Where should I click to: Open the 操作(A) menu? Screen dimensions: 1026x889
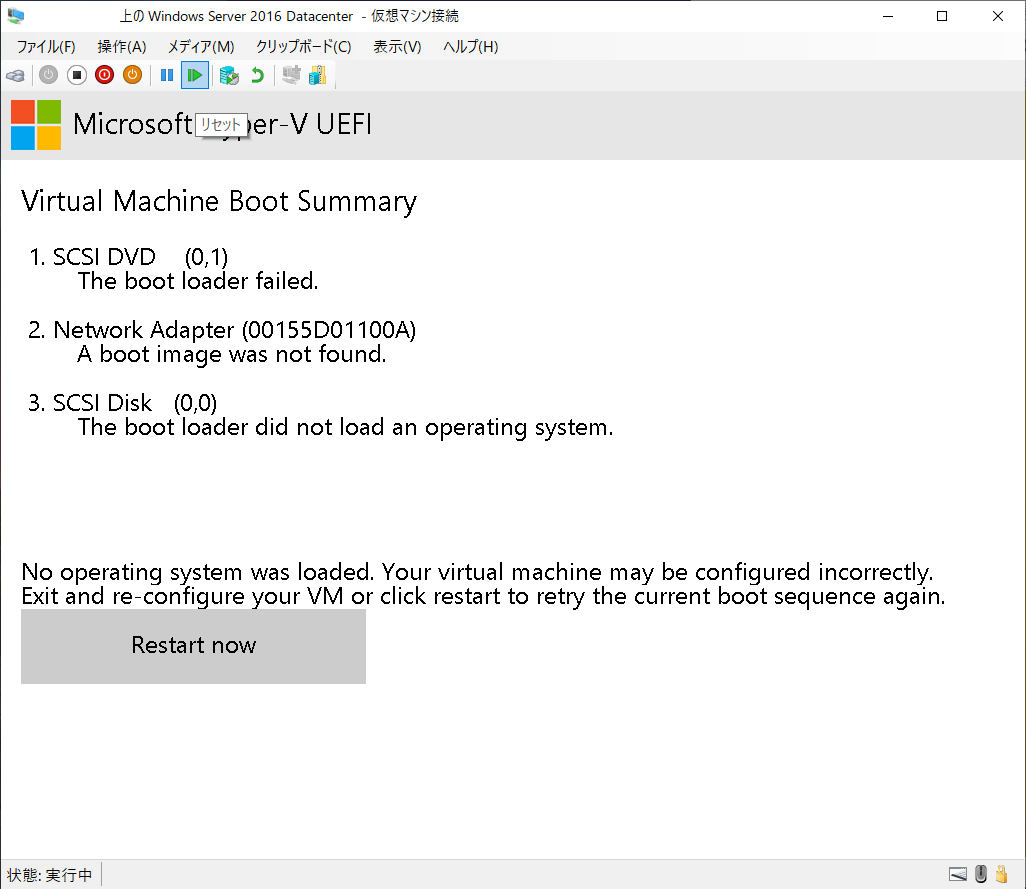[x=122, y=46]
